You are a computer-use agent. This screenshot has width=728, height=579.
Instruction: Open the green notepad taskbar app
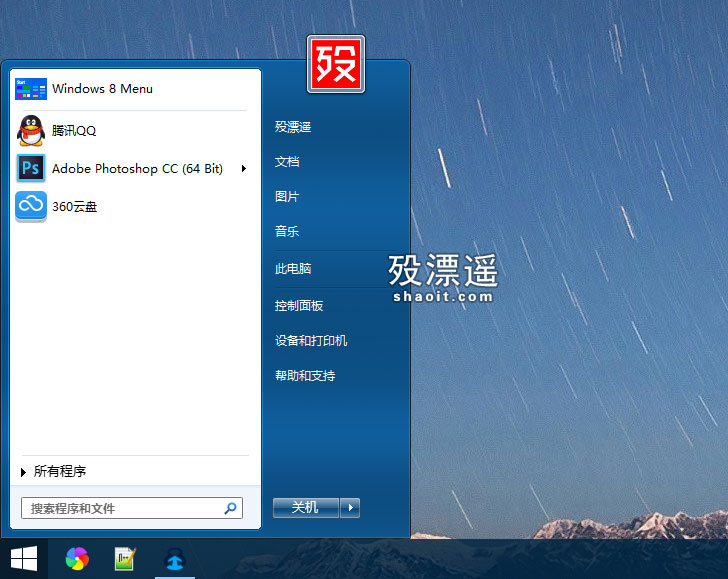coord(125,559)
